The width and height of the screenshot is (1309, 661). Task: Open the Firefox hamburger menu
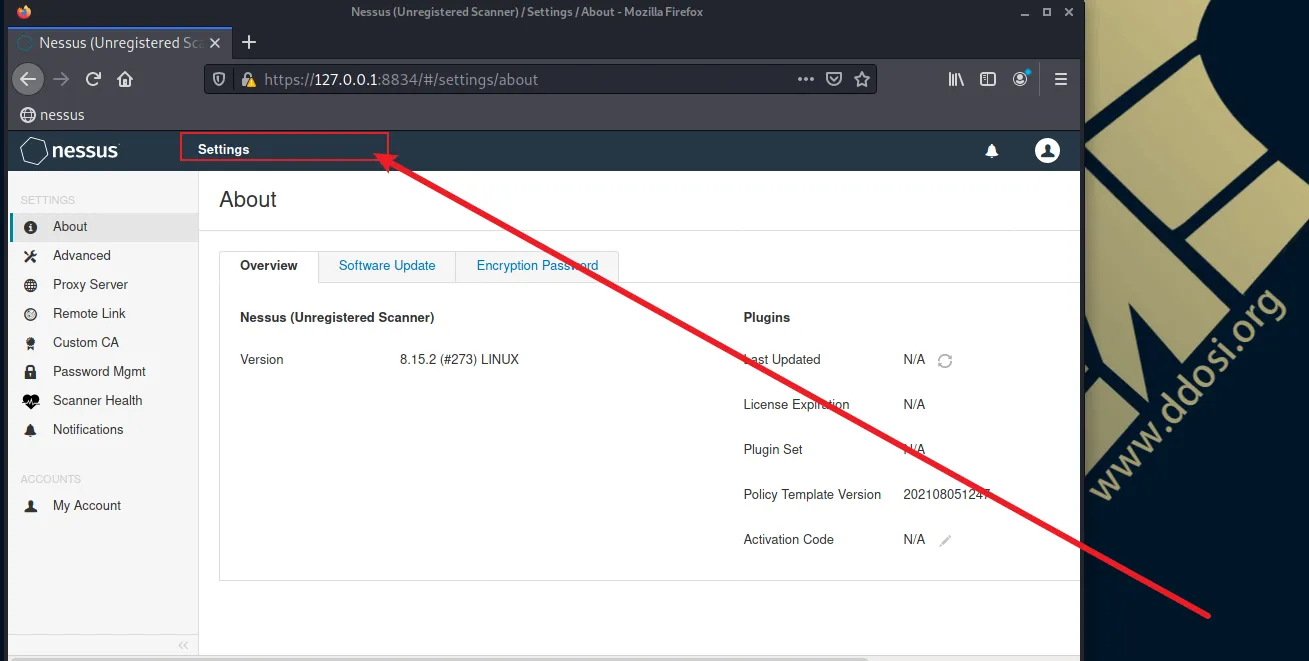coord(1061,80)
